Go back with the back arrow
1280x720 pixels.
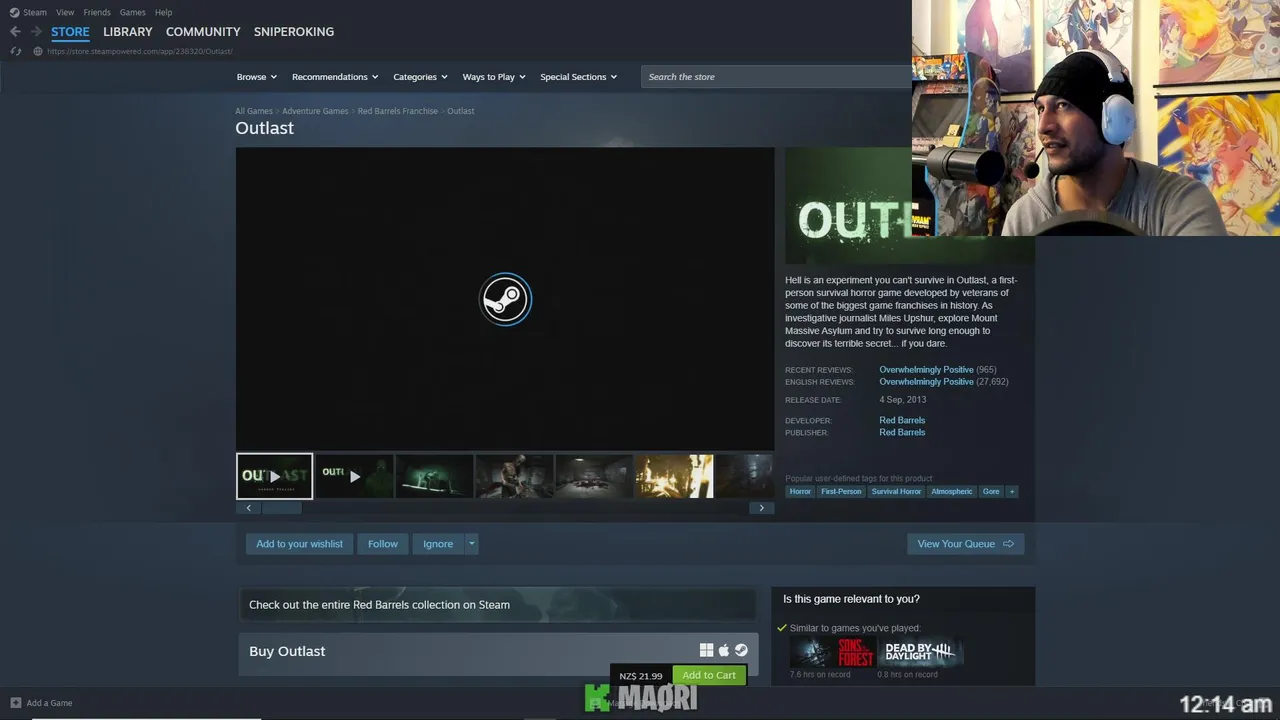pyautogui.click(x=15, y=32)
